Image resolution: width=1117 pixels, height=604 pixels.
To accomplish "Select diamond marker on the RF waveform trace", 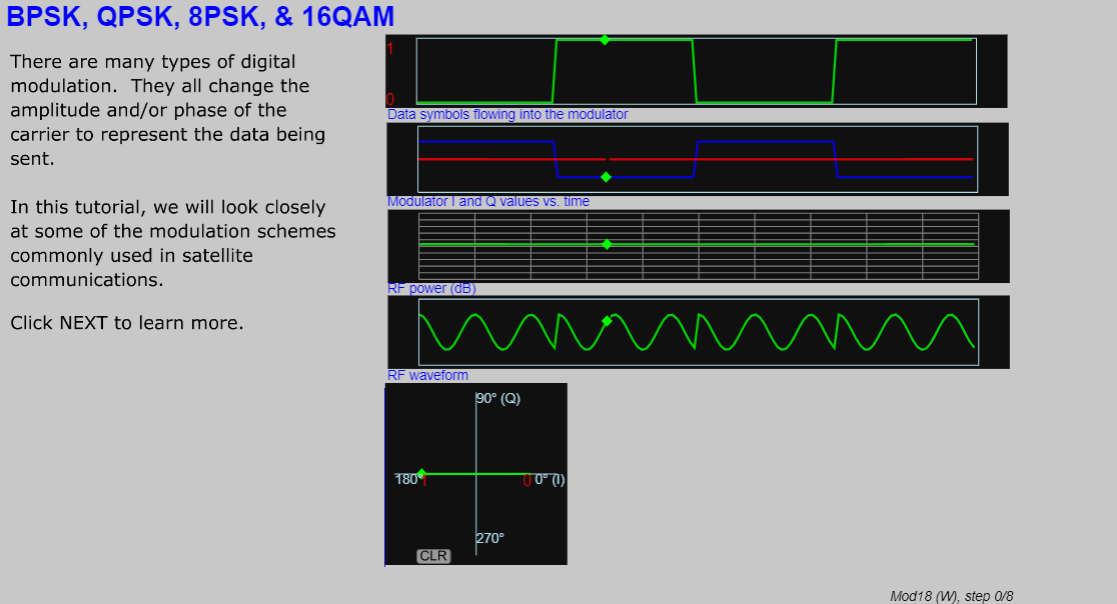I will click(x=606, y=321).
